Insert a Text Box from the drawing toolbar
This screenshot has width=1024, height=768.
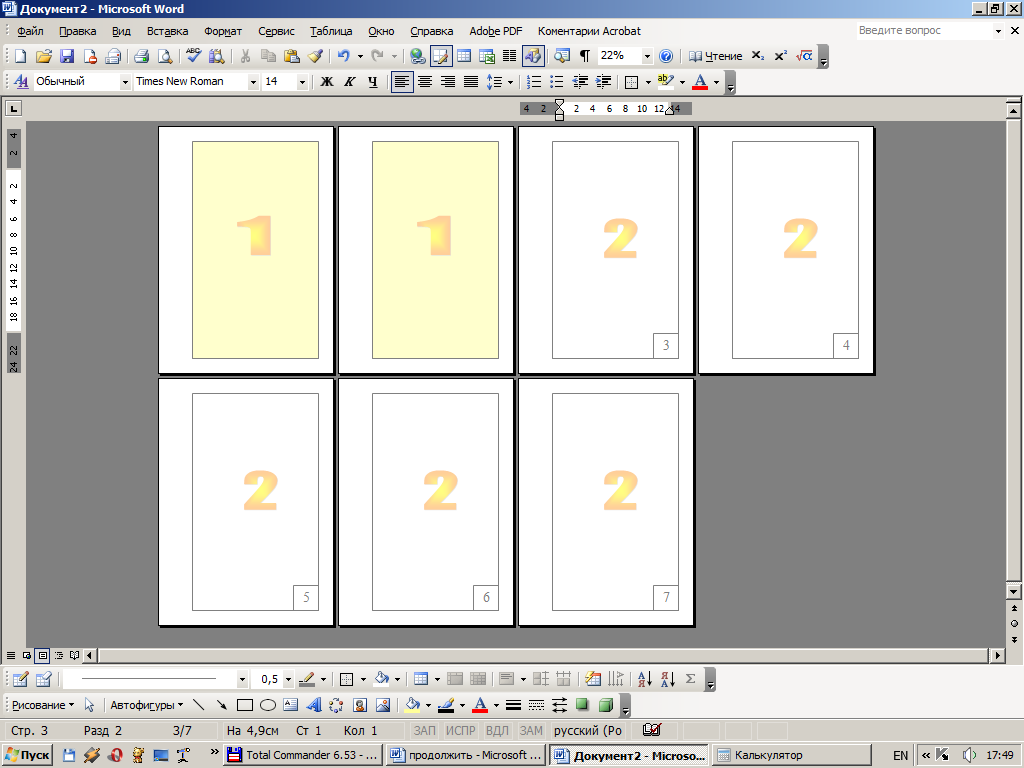[291, 705]
